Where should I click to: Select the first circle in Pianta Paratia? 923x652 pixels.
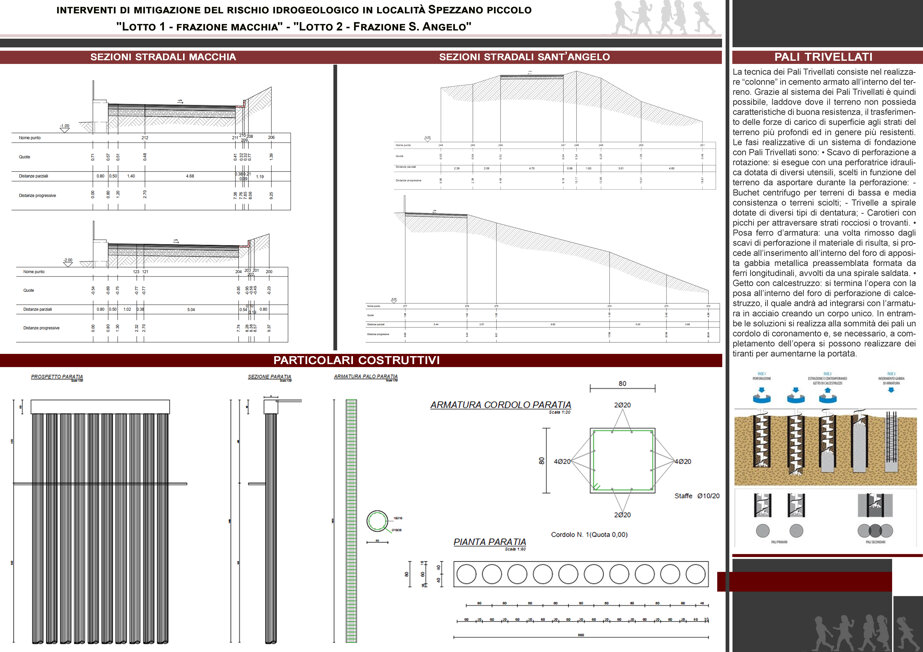coord(466,574)
